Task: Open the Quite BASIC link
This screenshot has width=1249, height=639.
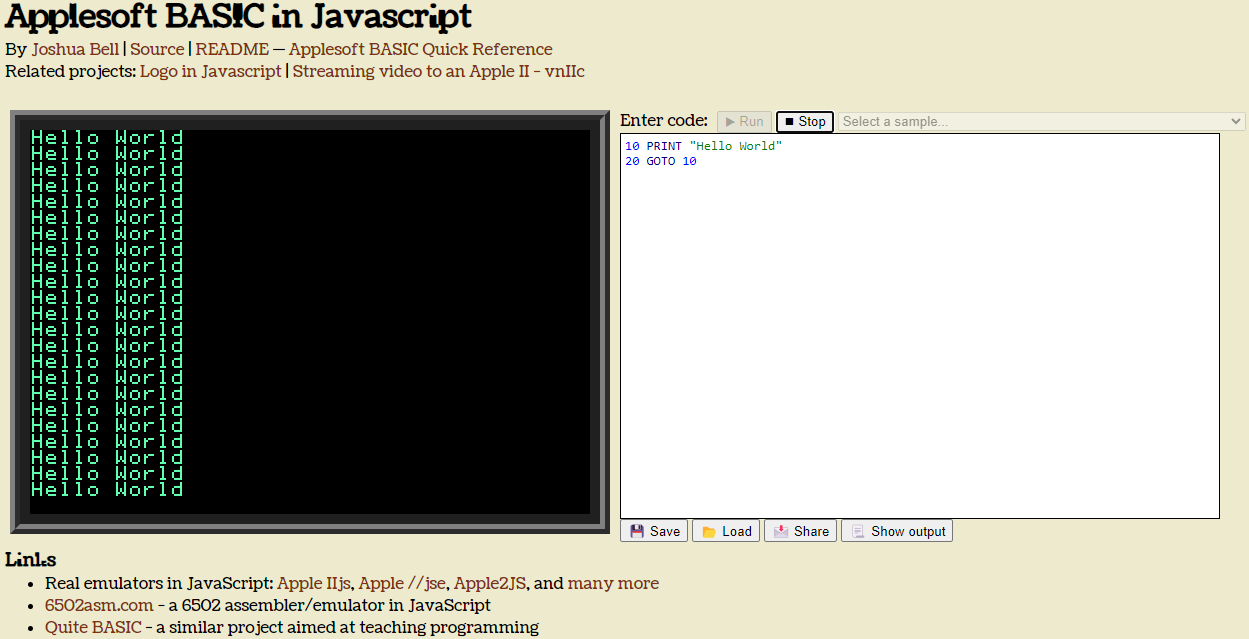Action: pos(93,627)
